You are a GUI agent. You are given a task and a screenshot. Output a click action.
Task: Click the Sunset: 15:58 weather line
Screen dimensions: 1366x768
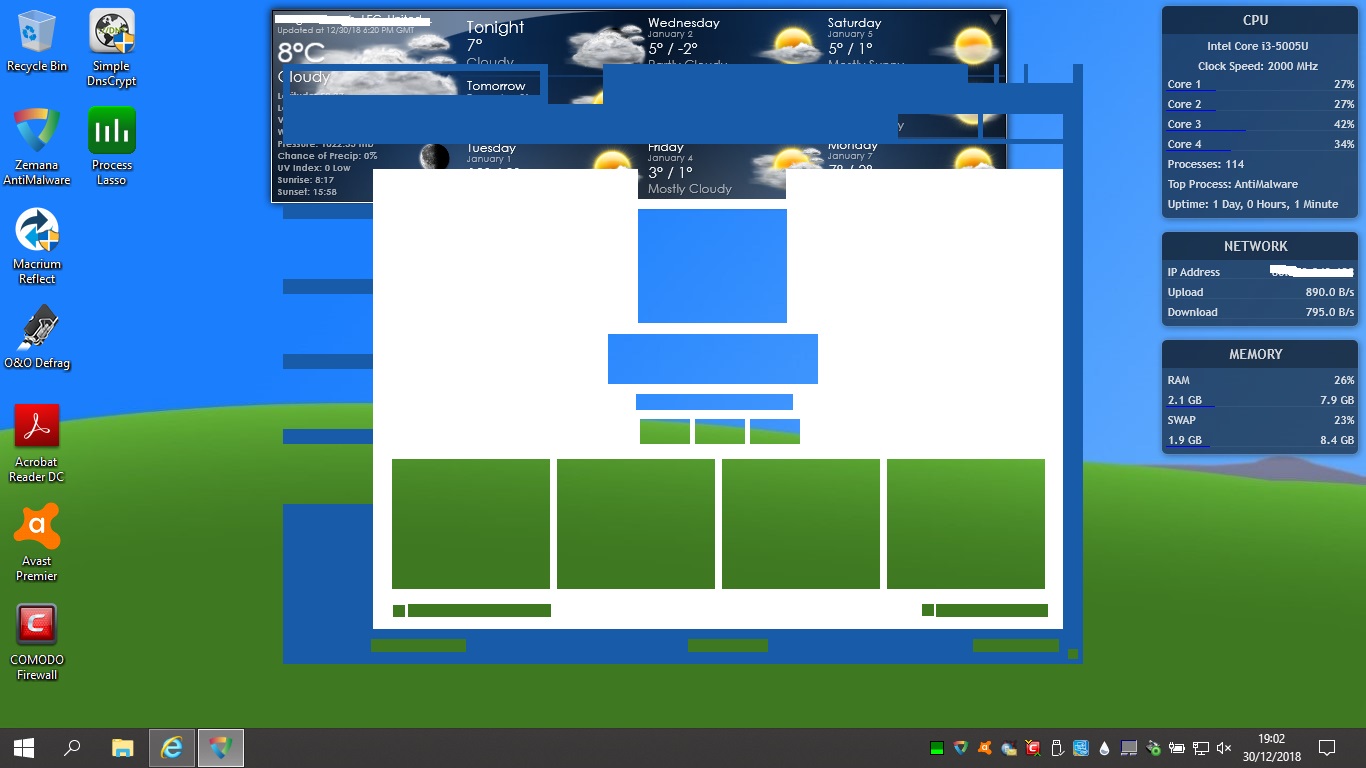(307, 192)
